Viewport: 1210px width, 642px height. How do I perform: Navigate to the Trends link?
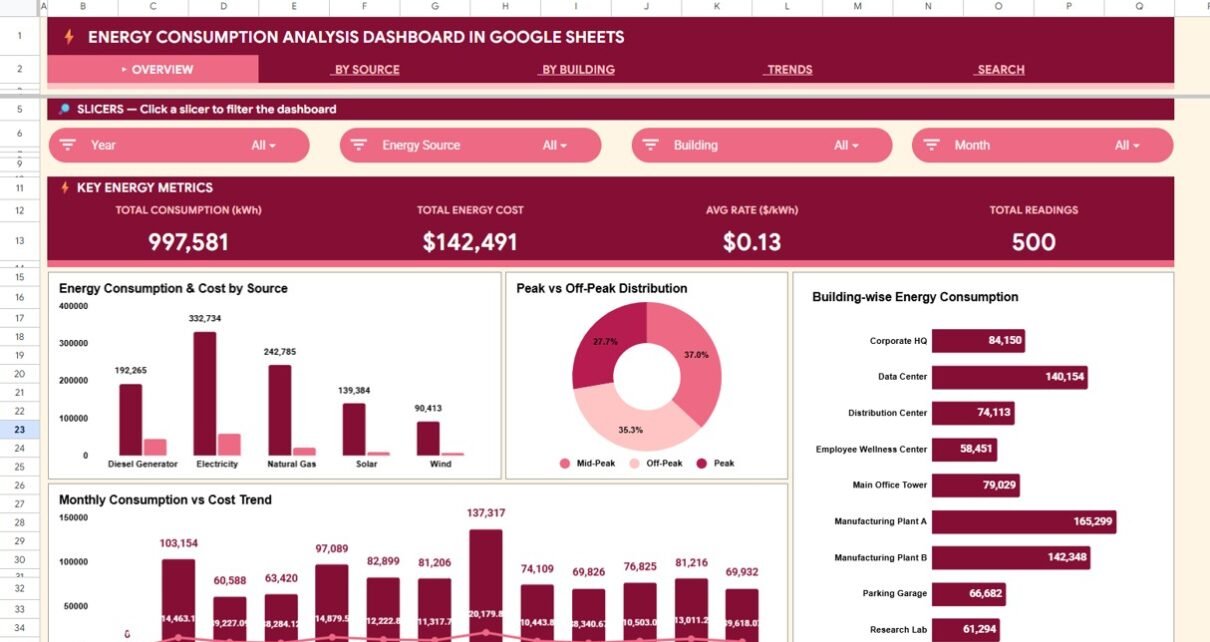tap(789, 70)
